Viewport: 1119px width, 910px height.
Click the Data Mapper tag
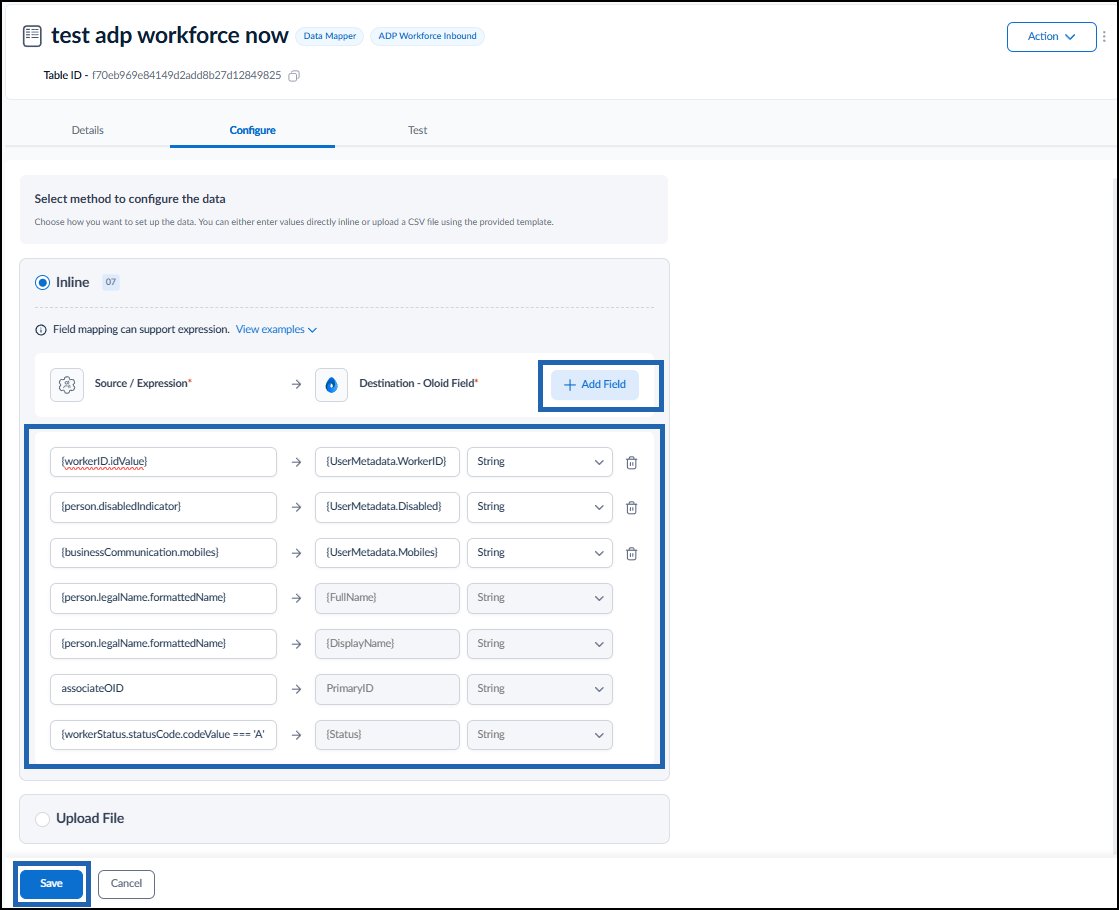tap(330, 36)
